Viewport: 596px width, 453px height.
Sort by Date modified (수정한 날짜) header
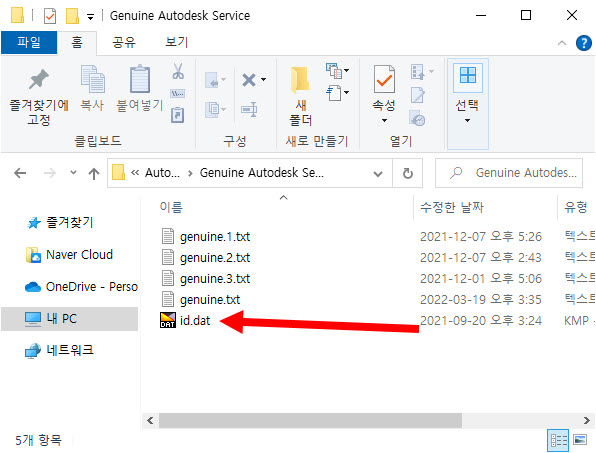point(452,207)
